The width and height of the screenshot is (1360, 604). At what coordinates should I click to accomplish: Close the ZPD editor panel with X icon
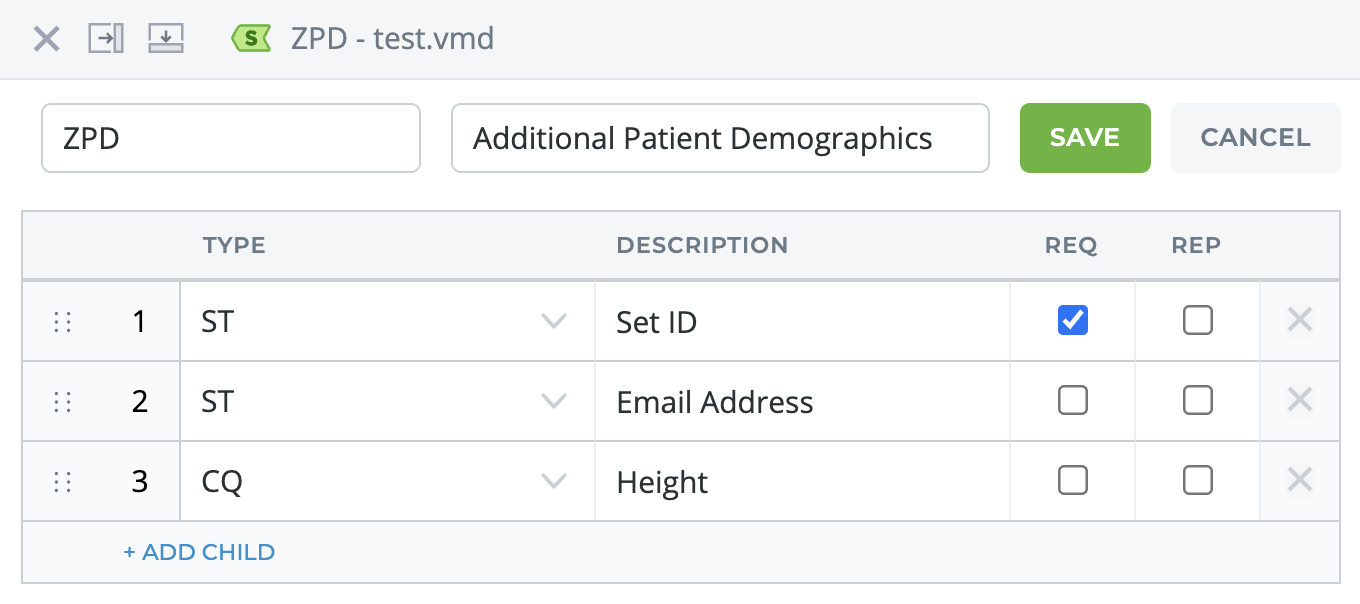point(46,39)
